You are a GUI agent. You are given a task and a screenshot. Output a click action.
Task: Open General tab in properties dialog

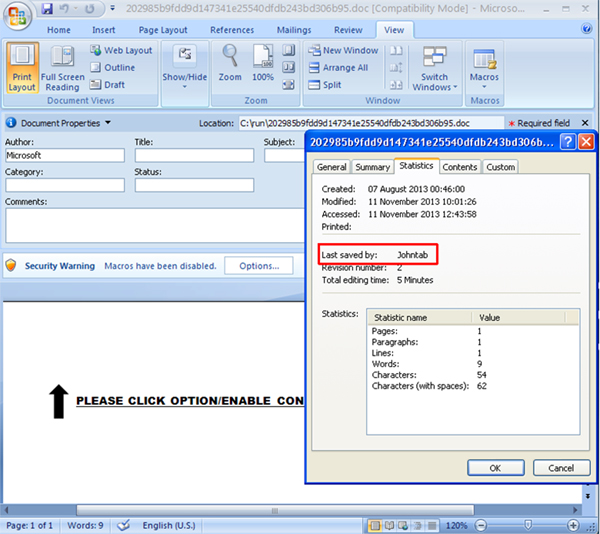pyautogui.click(x=331, y=167)
